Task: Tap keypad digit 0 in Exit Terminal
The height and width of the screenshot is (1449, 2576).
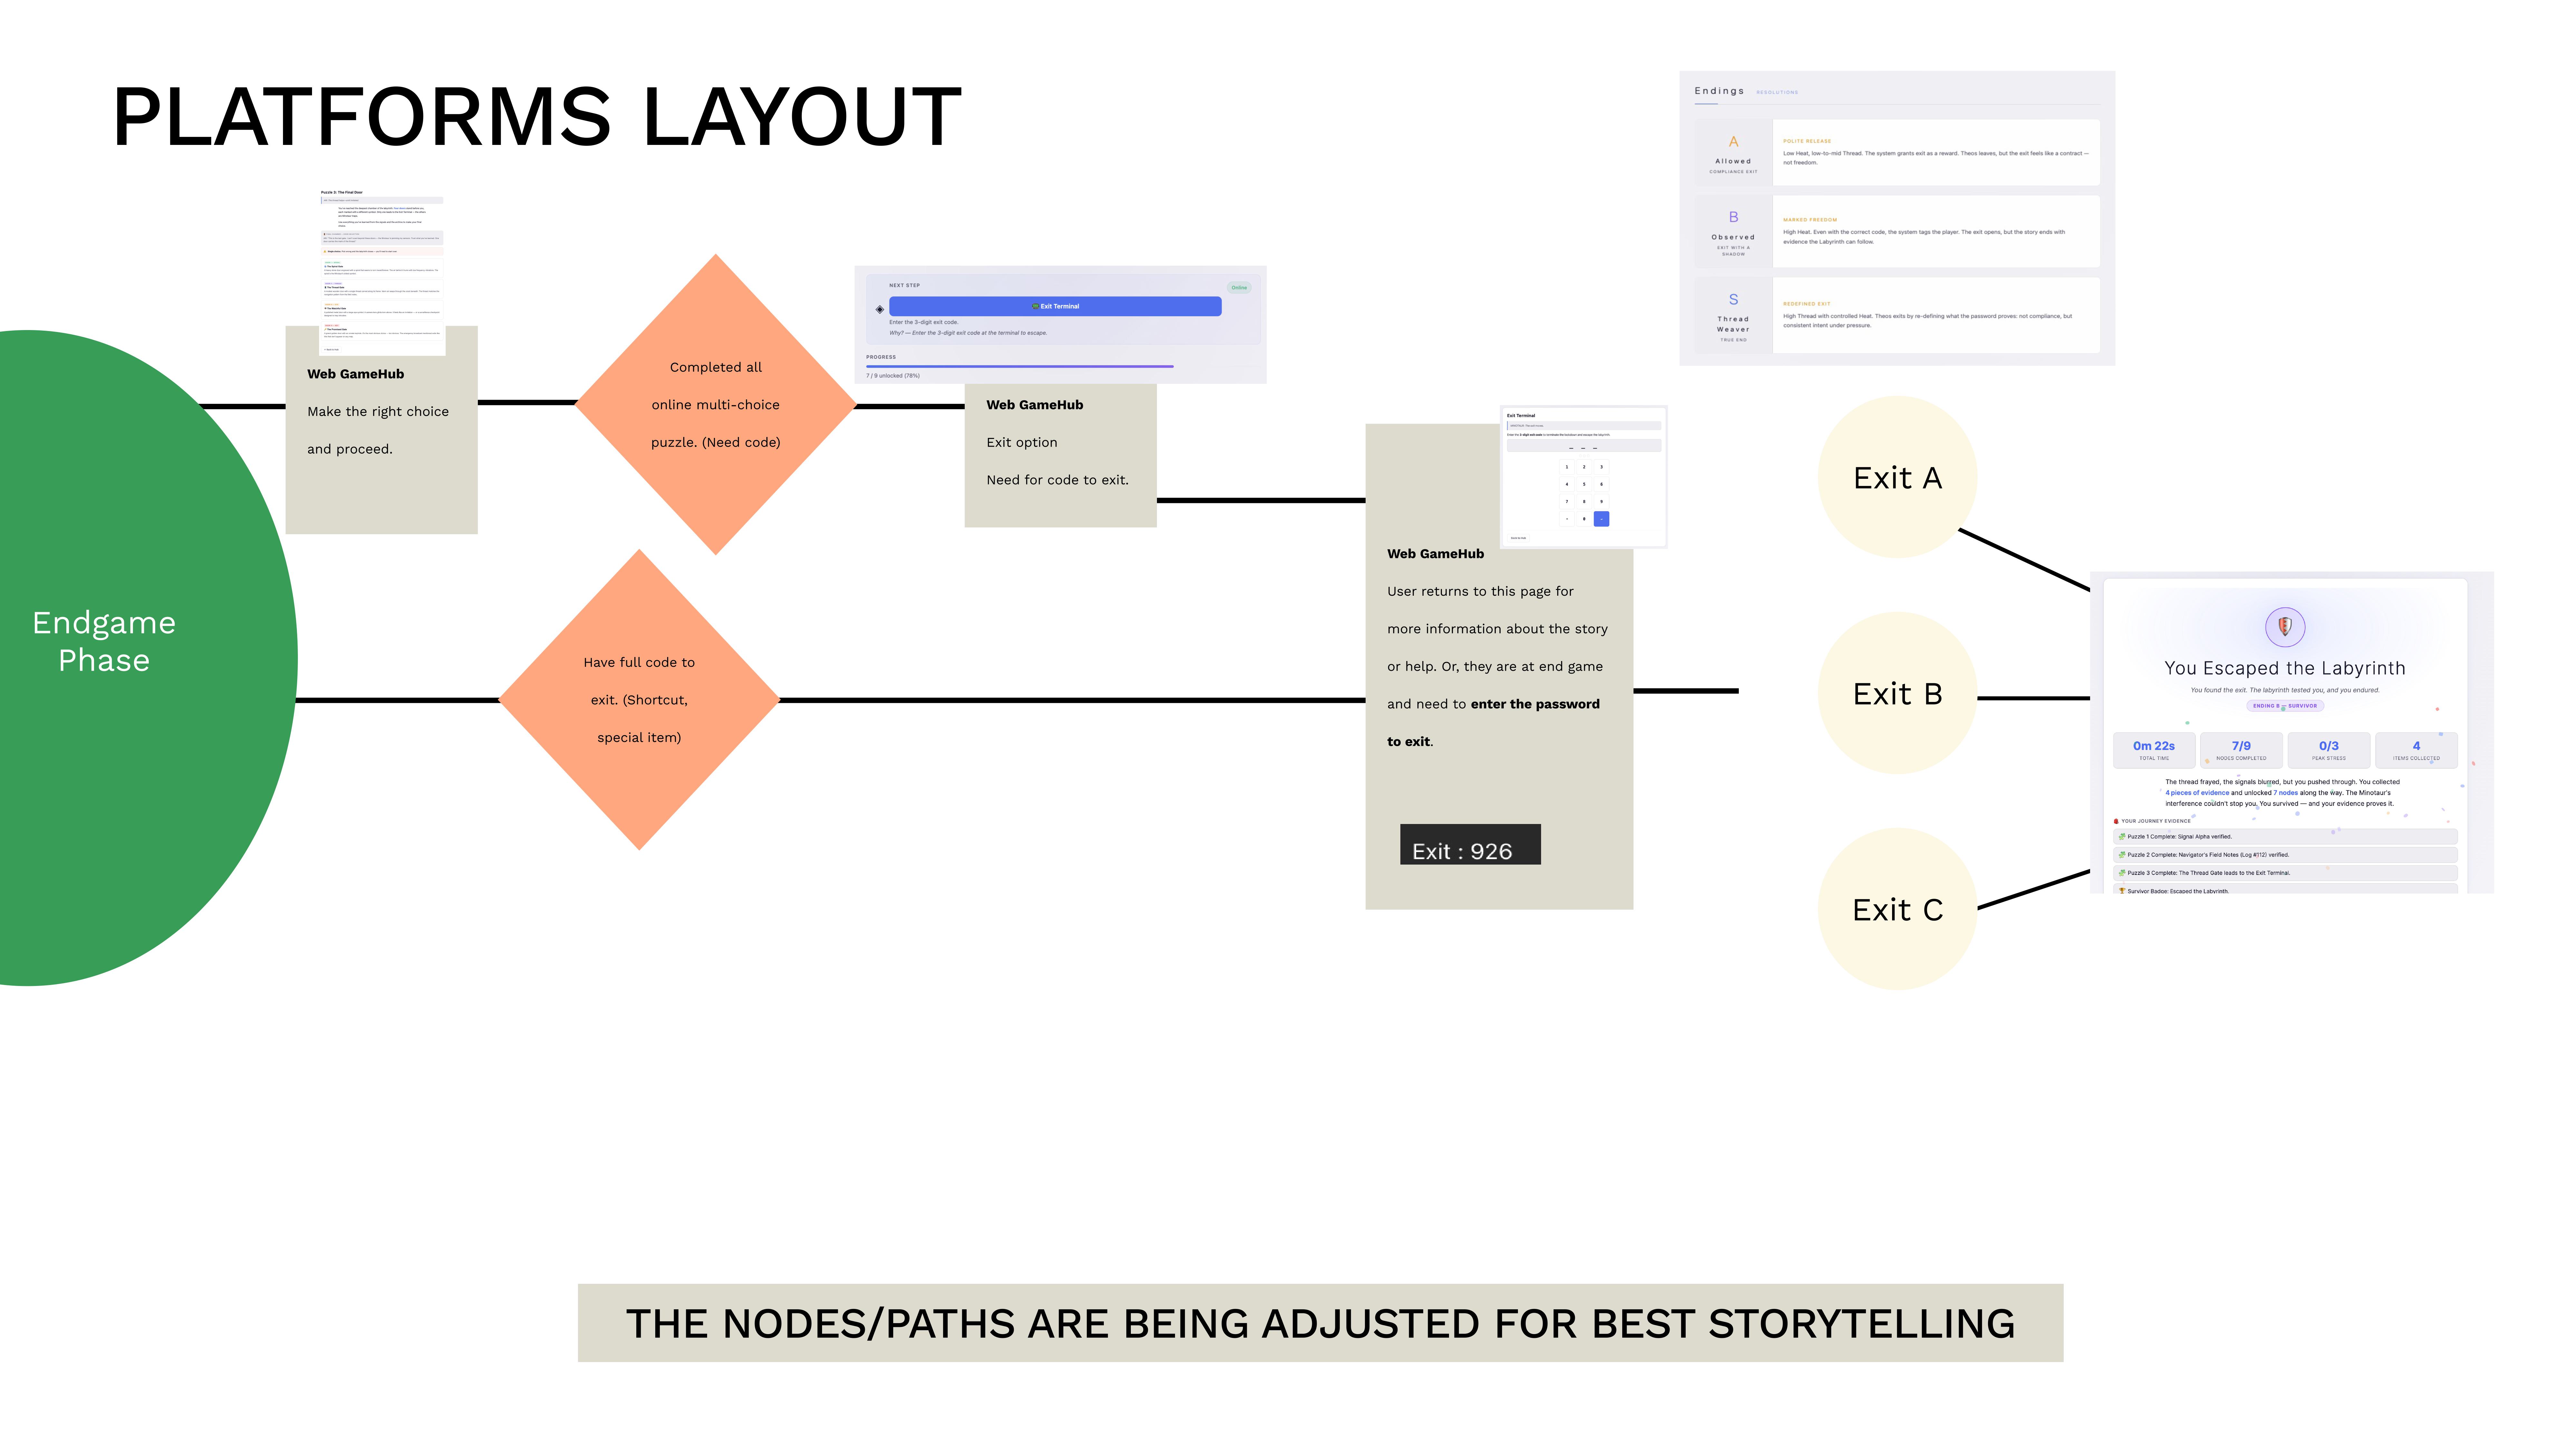Action: tap(1584, 519)
